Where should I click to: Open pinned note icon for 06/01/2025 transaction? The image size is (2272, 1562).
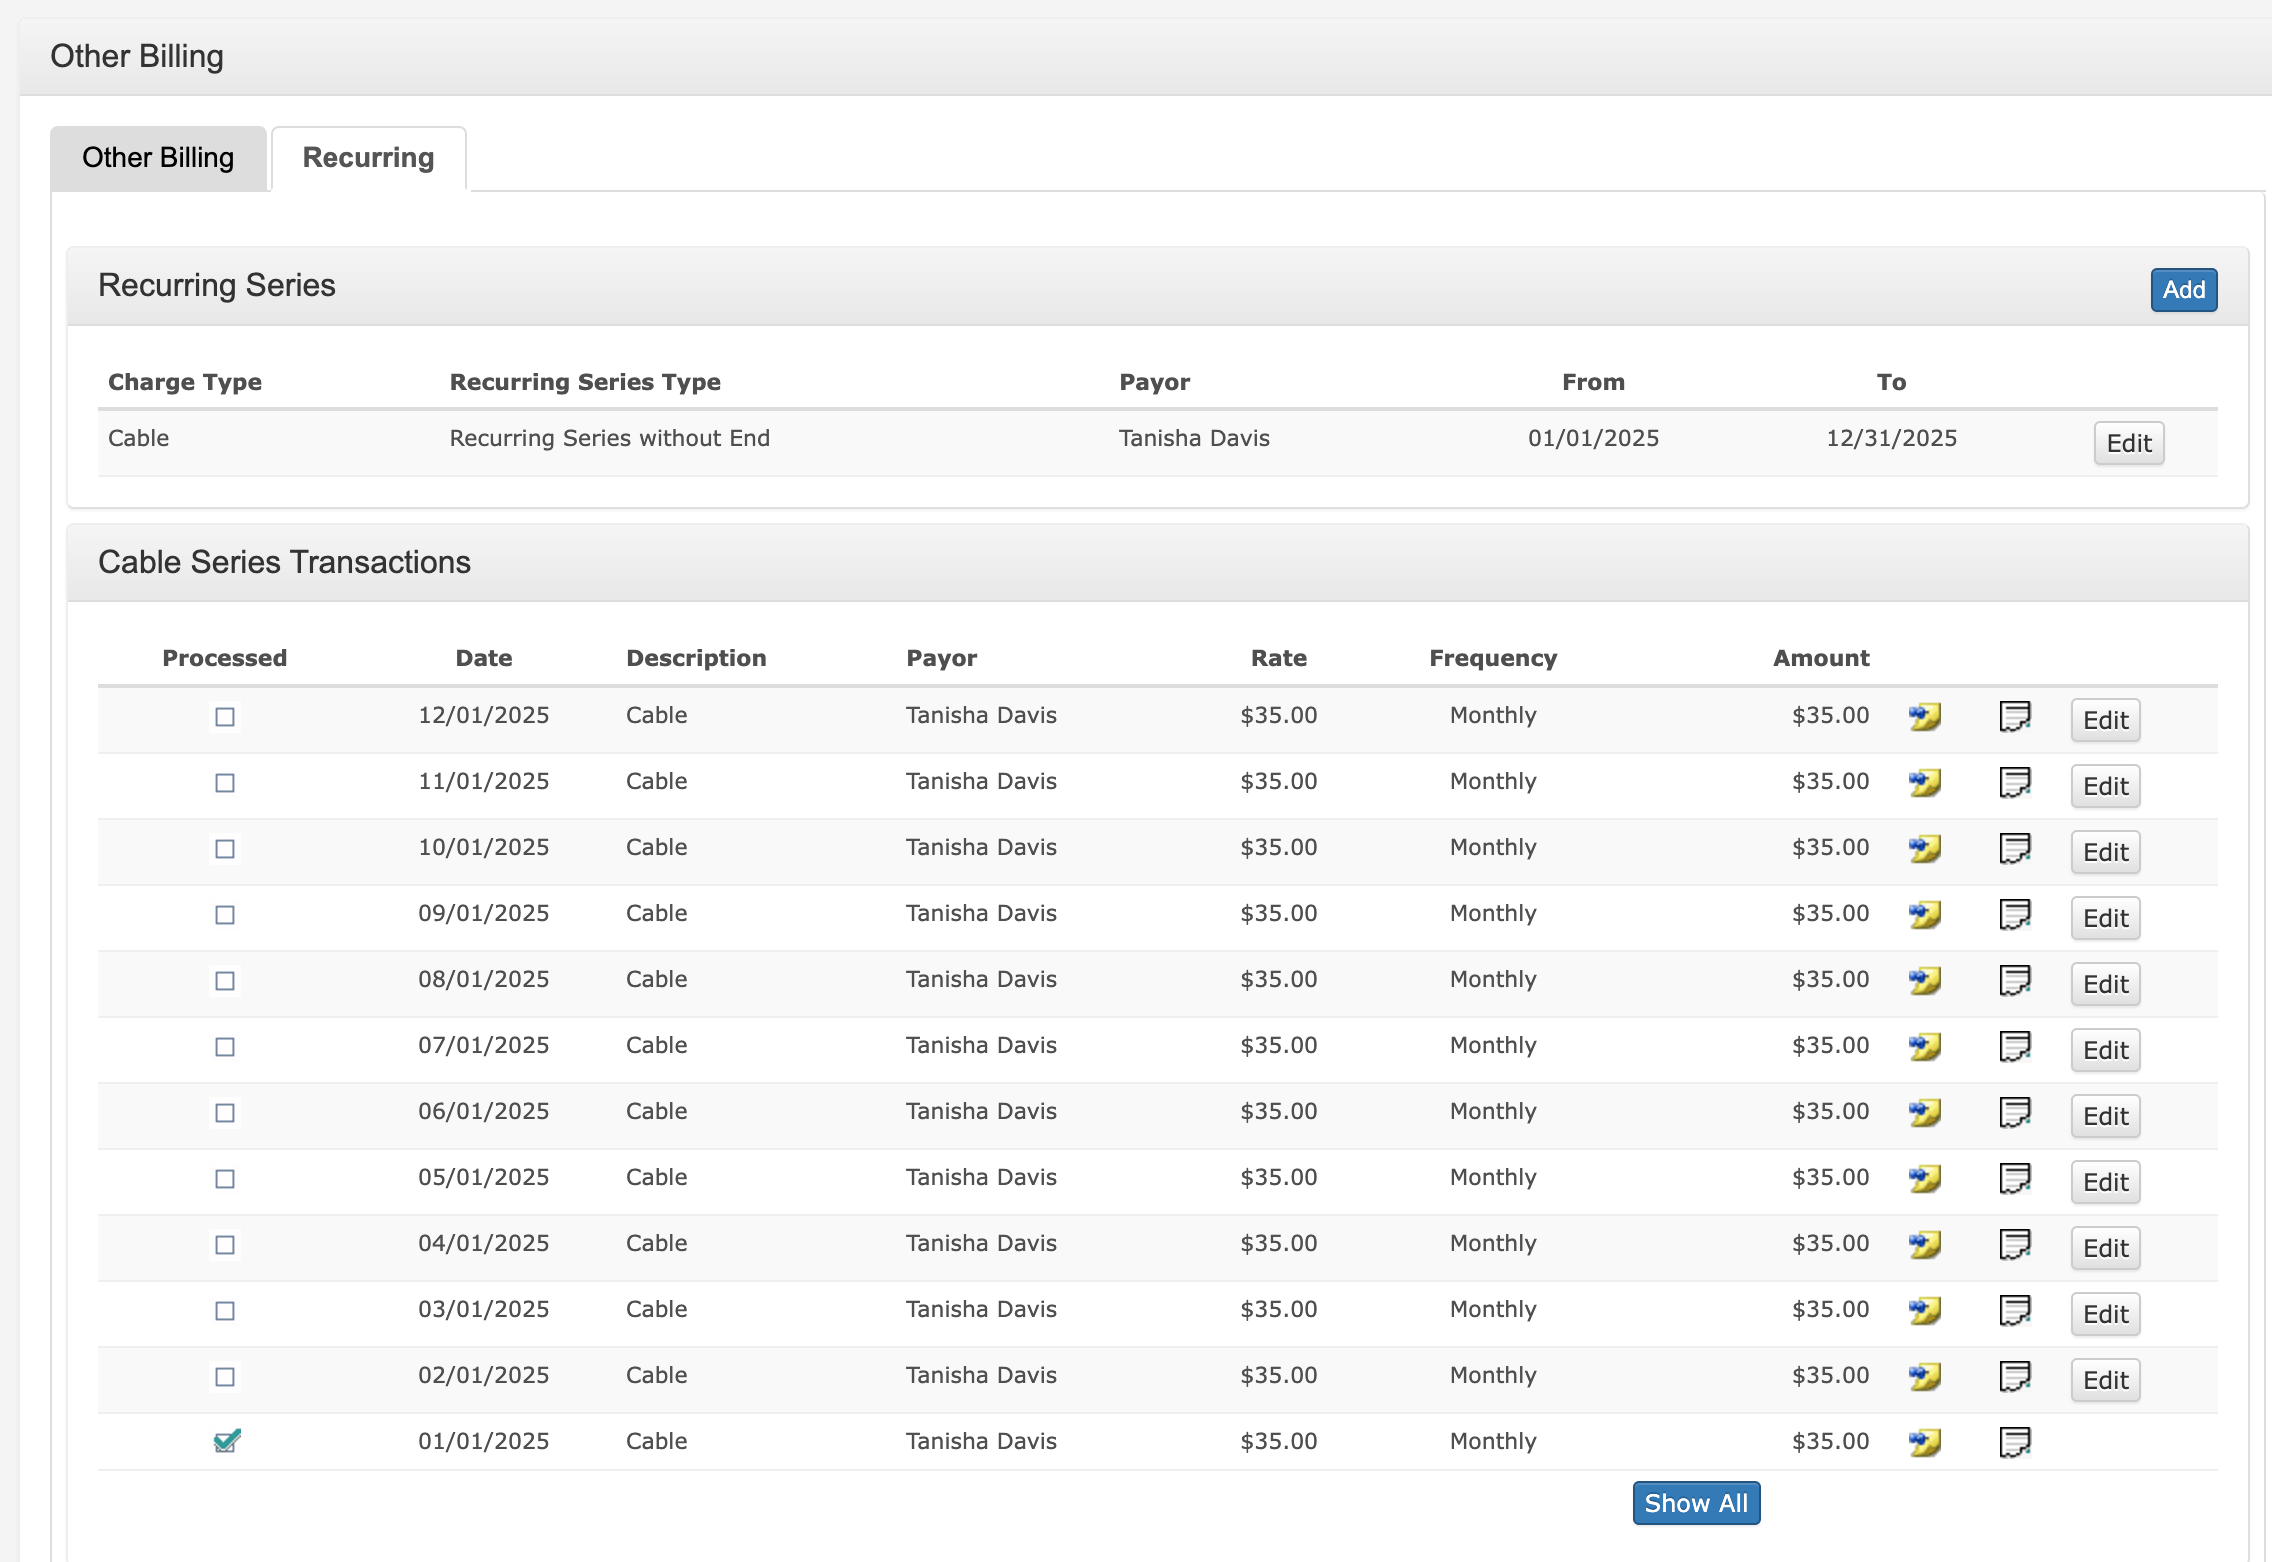[1924, 1113]
